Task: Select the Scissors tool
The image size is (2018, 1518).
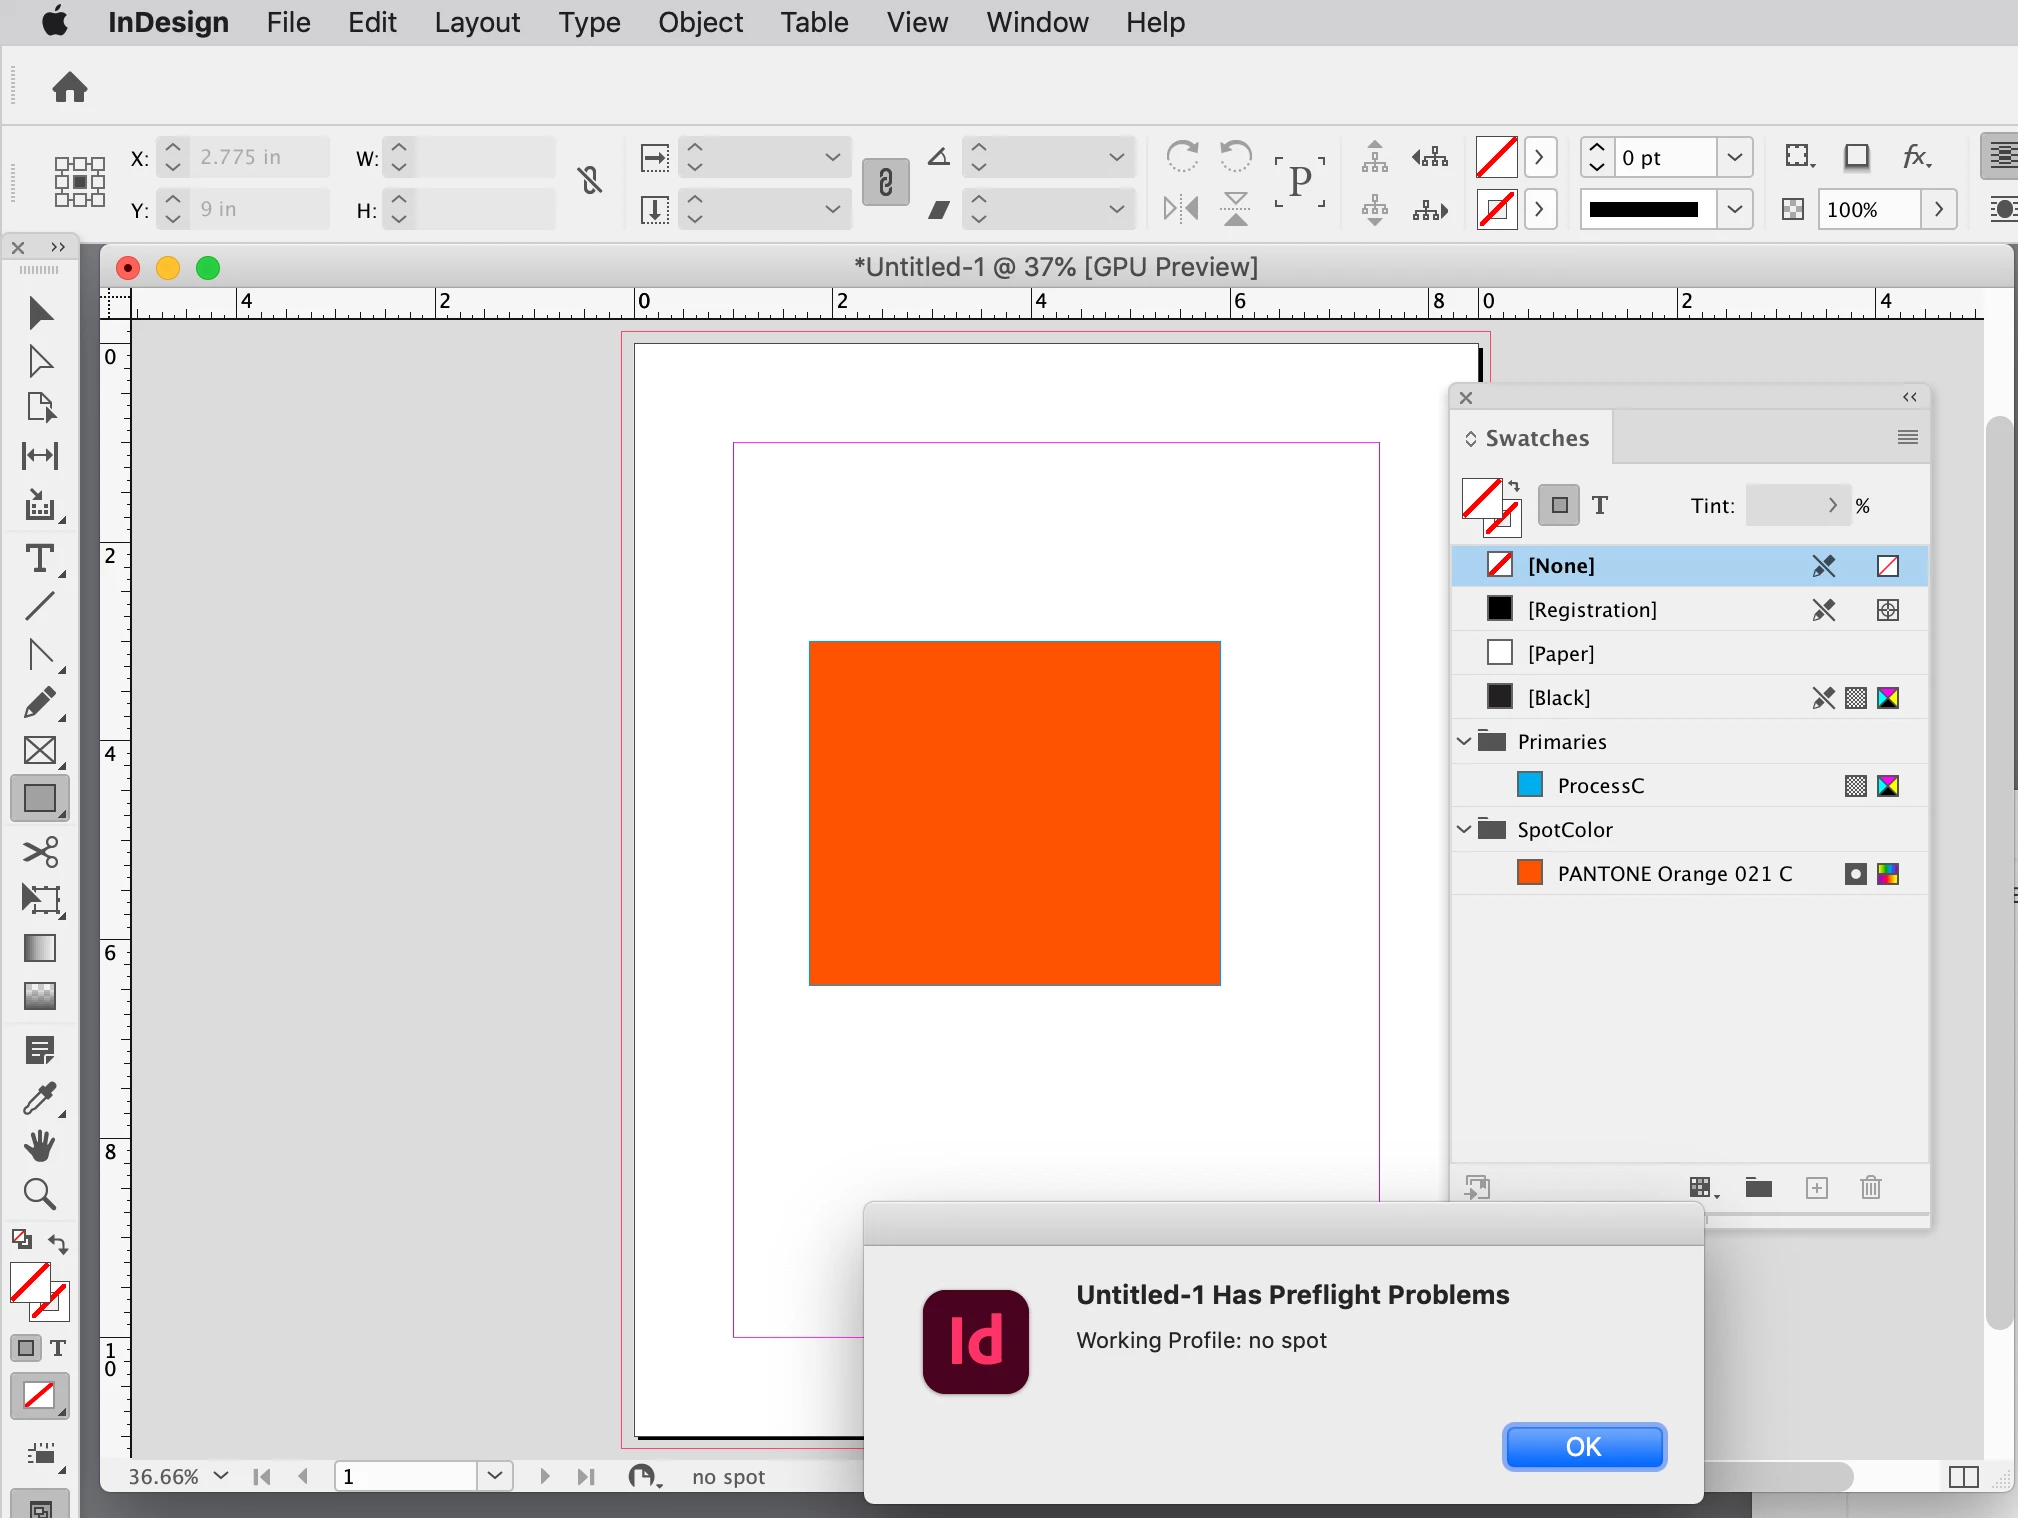Action: [40, 852]
